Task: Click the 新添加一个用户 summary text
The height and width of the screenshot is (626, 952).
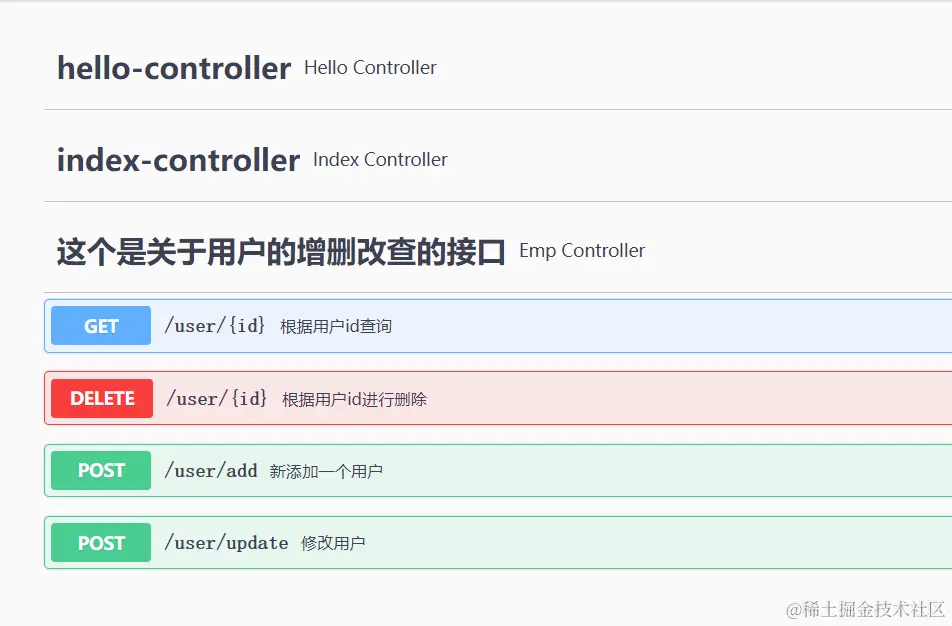Action: pos(326,471)
